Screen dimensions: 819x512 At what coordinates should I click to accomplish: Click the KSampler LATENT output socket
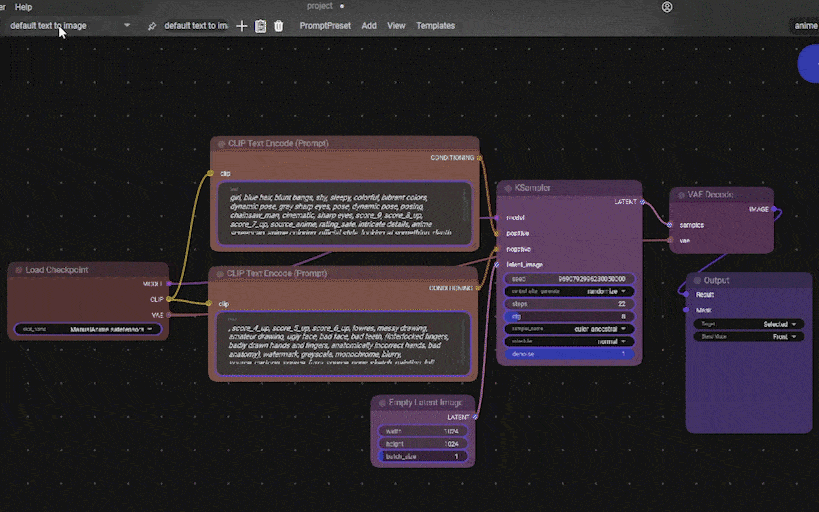(642, 202)
